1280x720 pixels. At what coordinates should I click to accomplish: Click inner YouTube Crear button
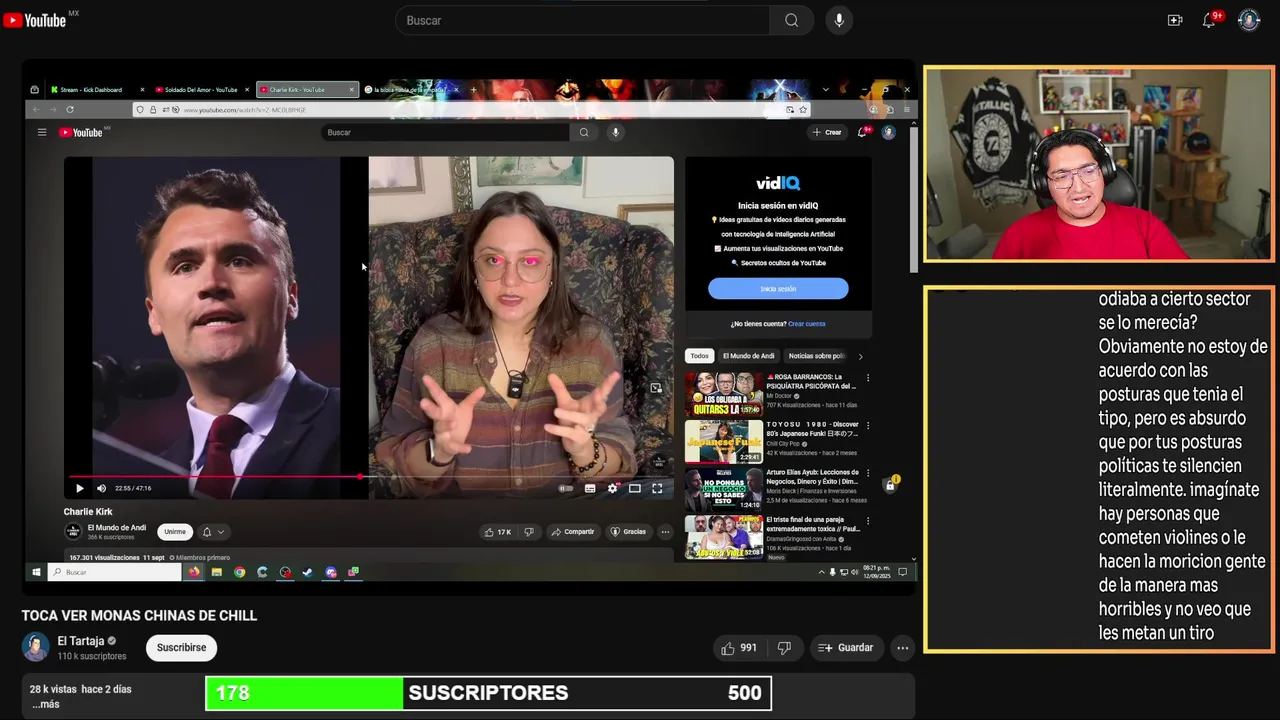tap(827, 132)
